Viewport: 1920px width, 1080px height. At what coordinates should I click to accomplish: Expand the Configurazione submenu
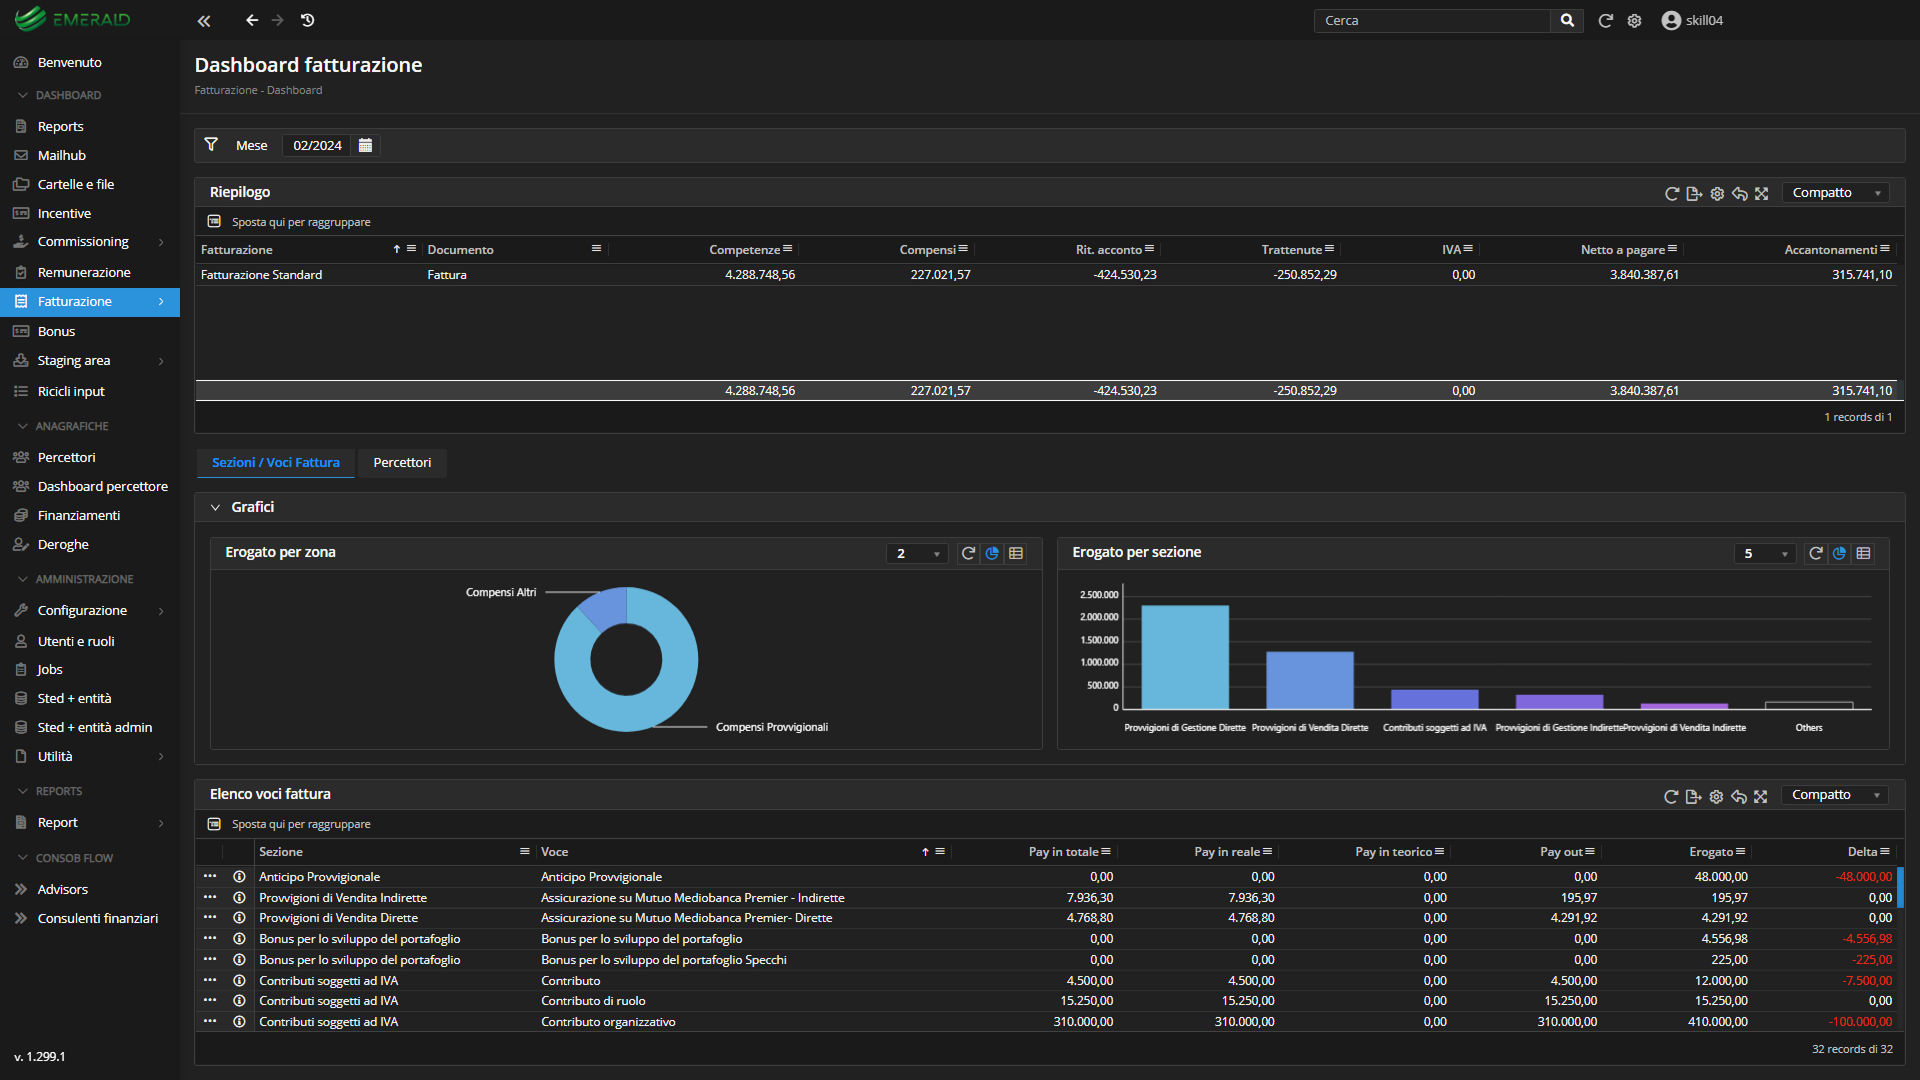coord(161,611)
